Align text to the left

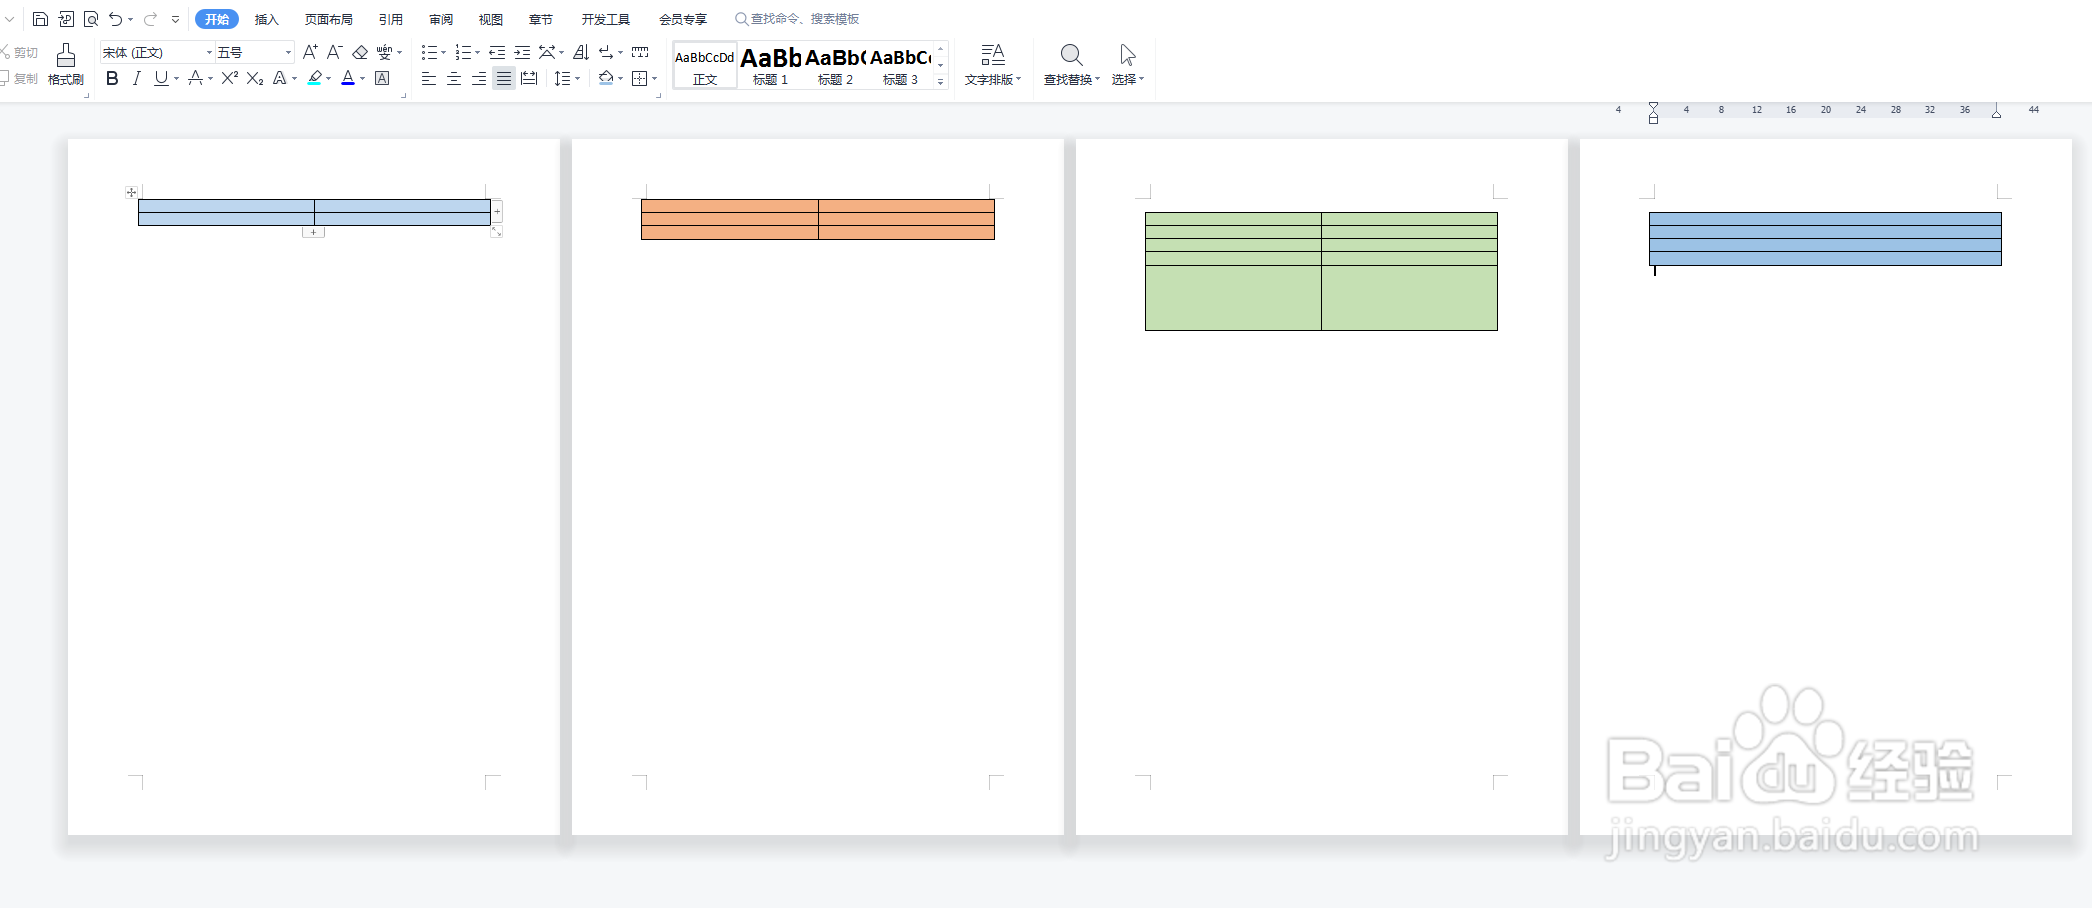click(x=429, y=78)
